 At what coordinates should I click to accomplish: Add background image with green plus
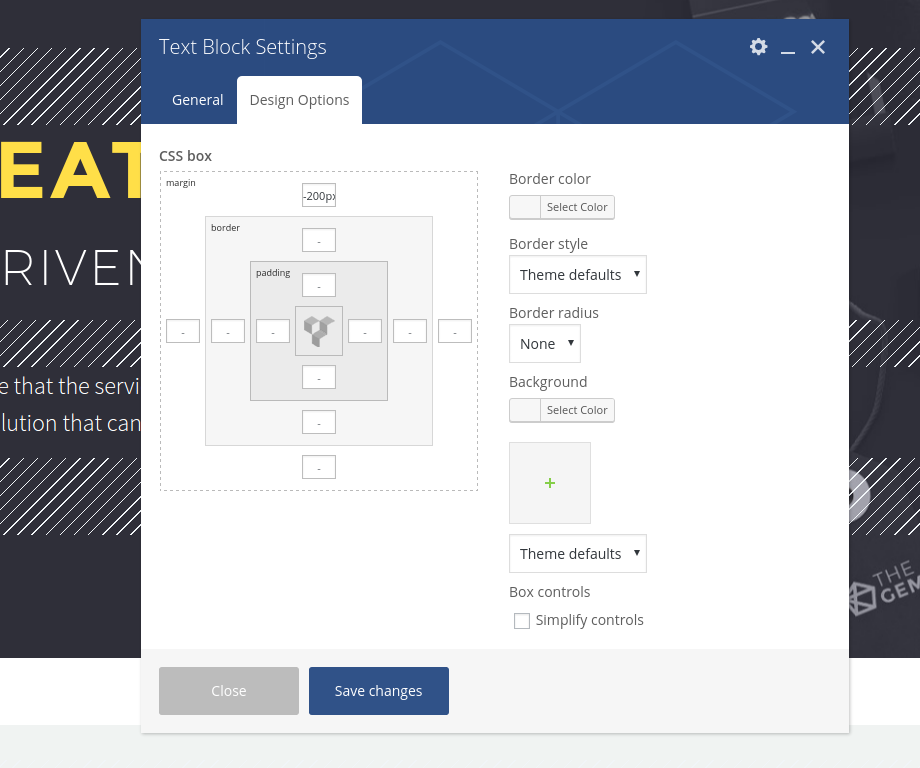point(549,483)
